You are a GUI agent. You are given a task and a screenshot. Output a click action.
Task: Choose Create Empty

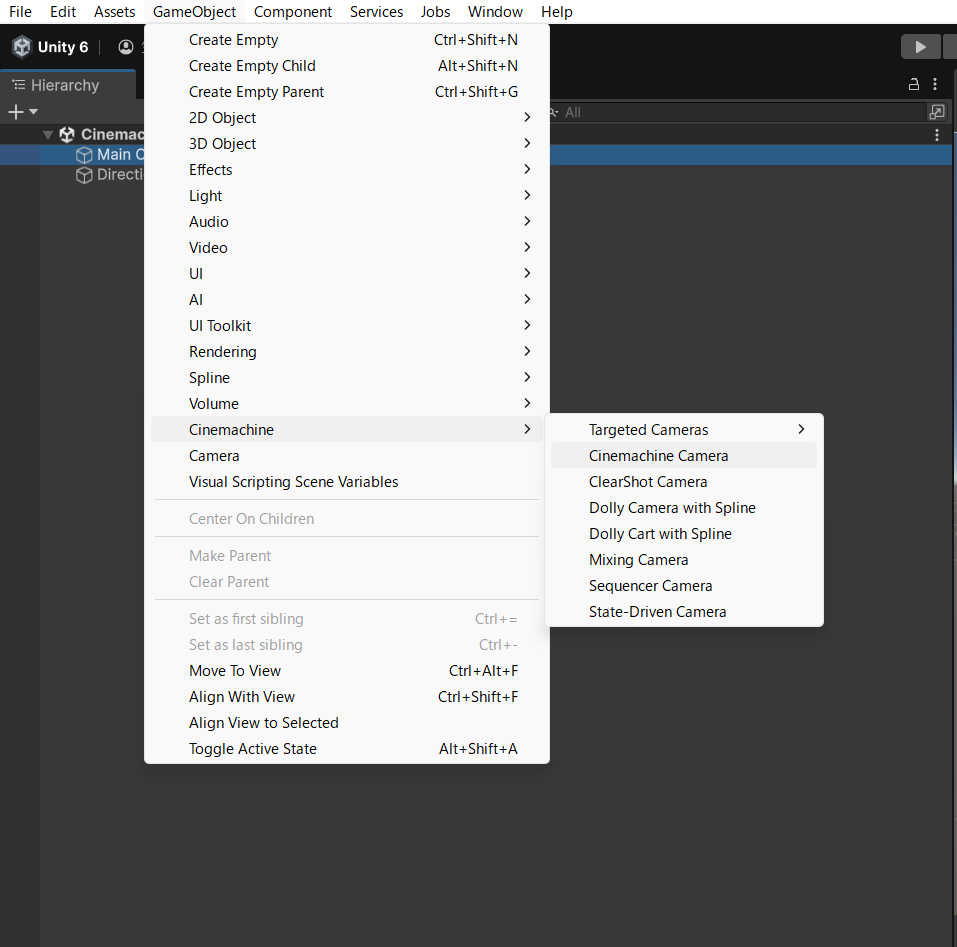[347, 40]
